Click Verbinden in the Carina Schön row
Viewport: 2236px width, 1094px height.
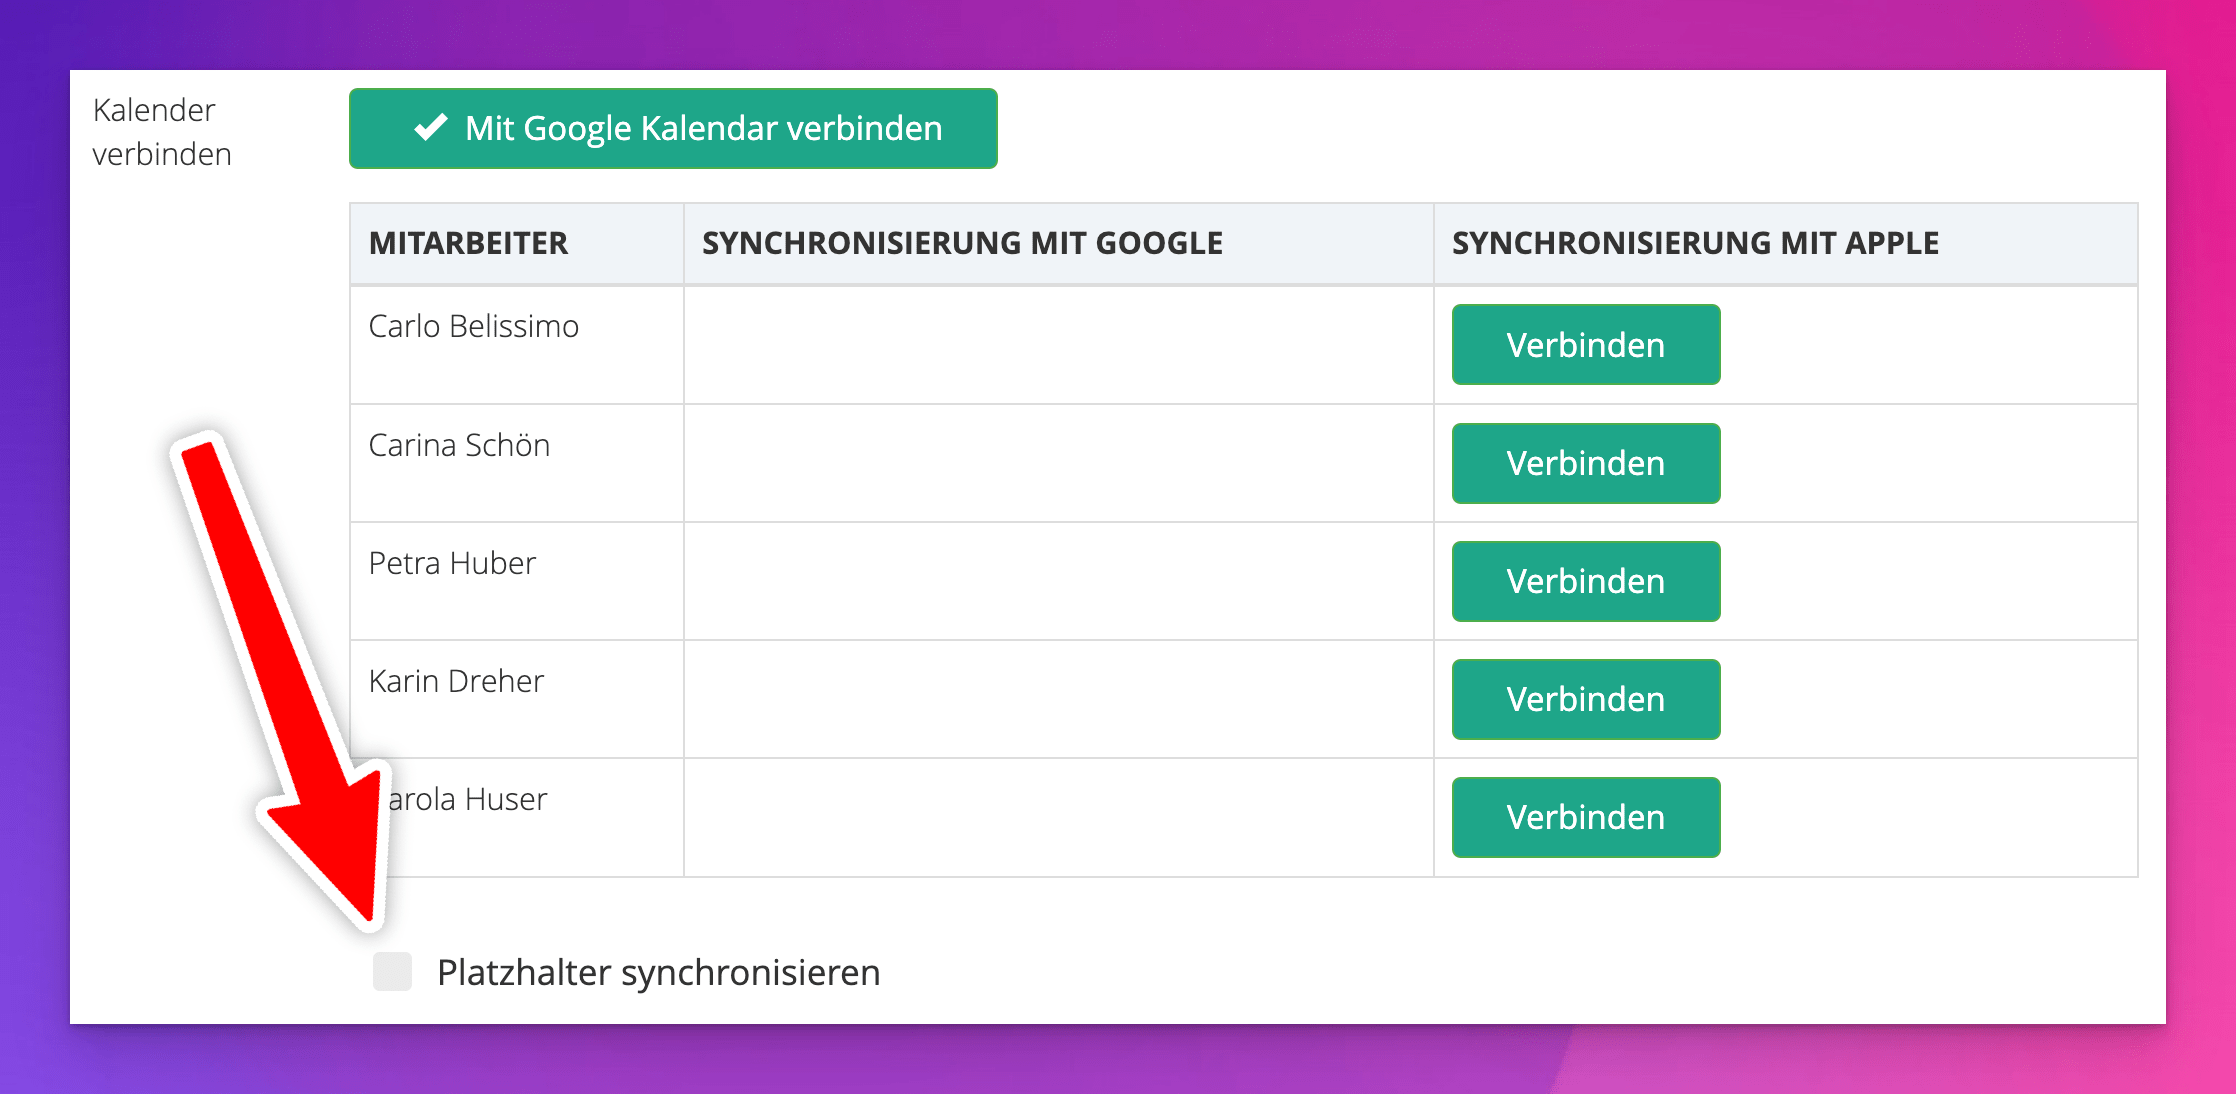pyautogui.click(x=1585, y=463)
